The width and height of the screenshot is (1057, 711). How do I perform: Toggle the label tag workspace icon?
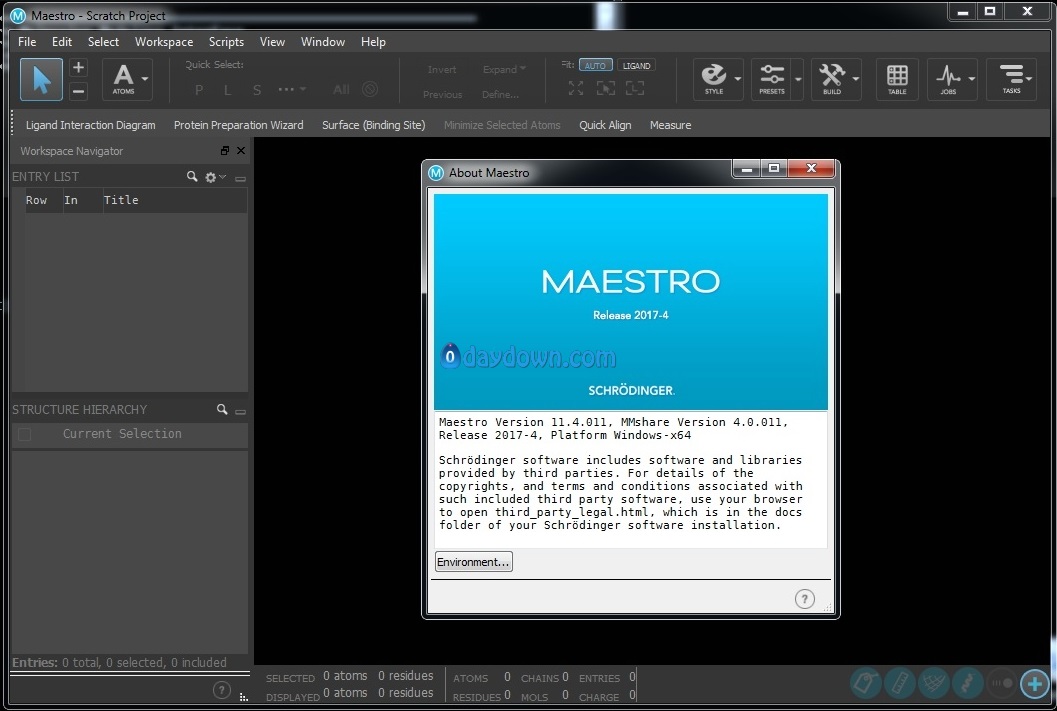(866, 683)
